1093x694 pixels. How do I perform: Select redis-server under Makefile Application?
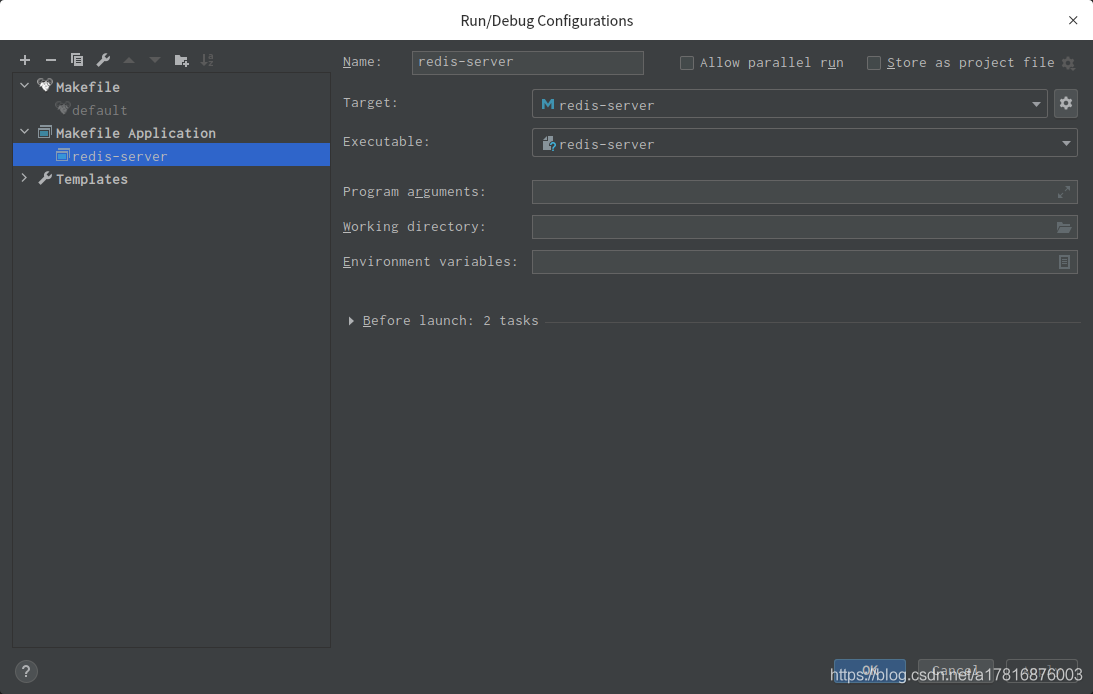119,156
